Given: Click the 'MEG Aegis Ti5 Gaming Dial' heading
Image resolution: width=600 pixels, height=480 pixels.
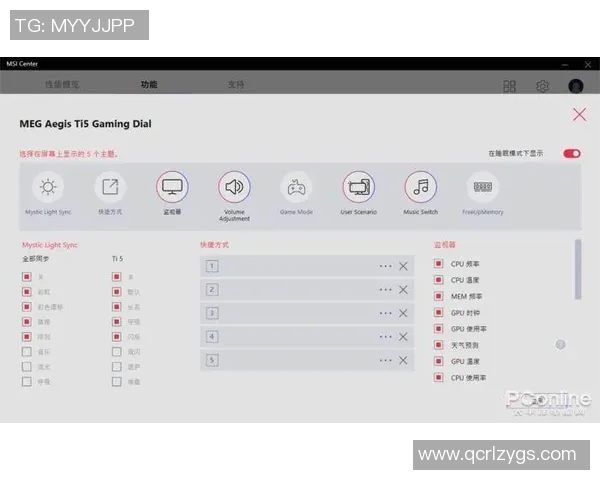Looking at the screenshot, I should coord(85,124).
